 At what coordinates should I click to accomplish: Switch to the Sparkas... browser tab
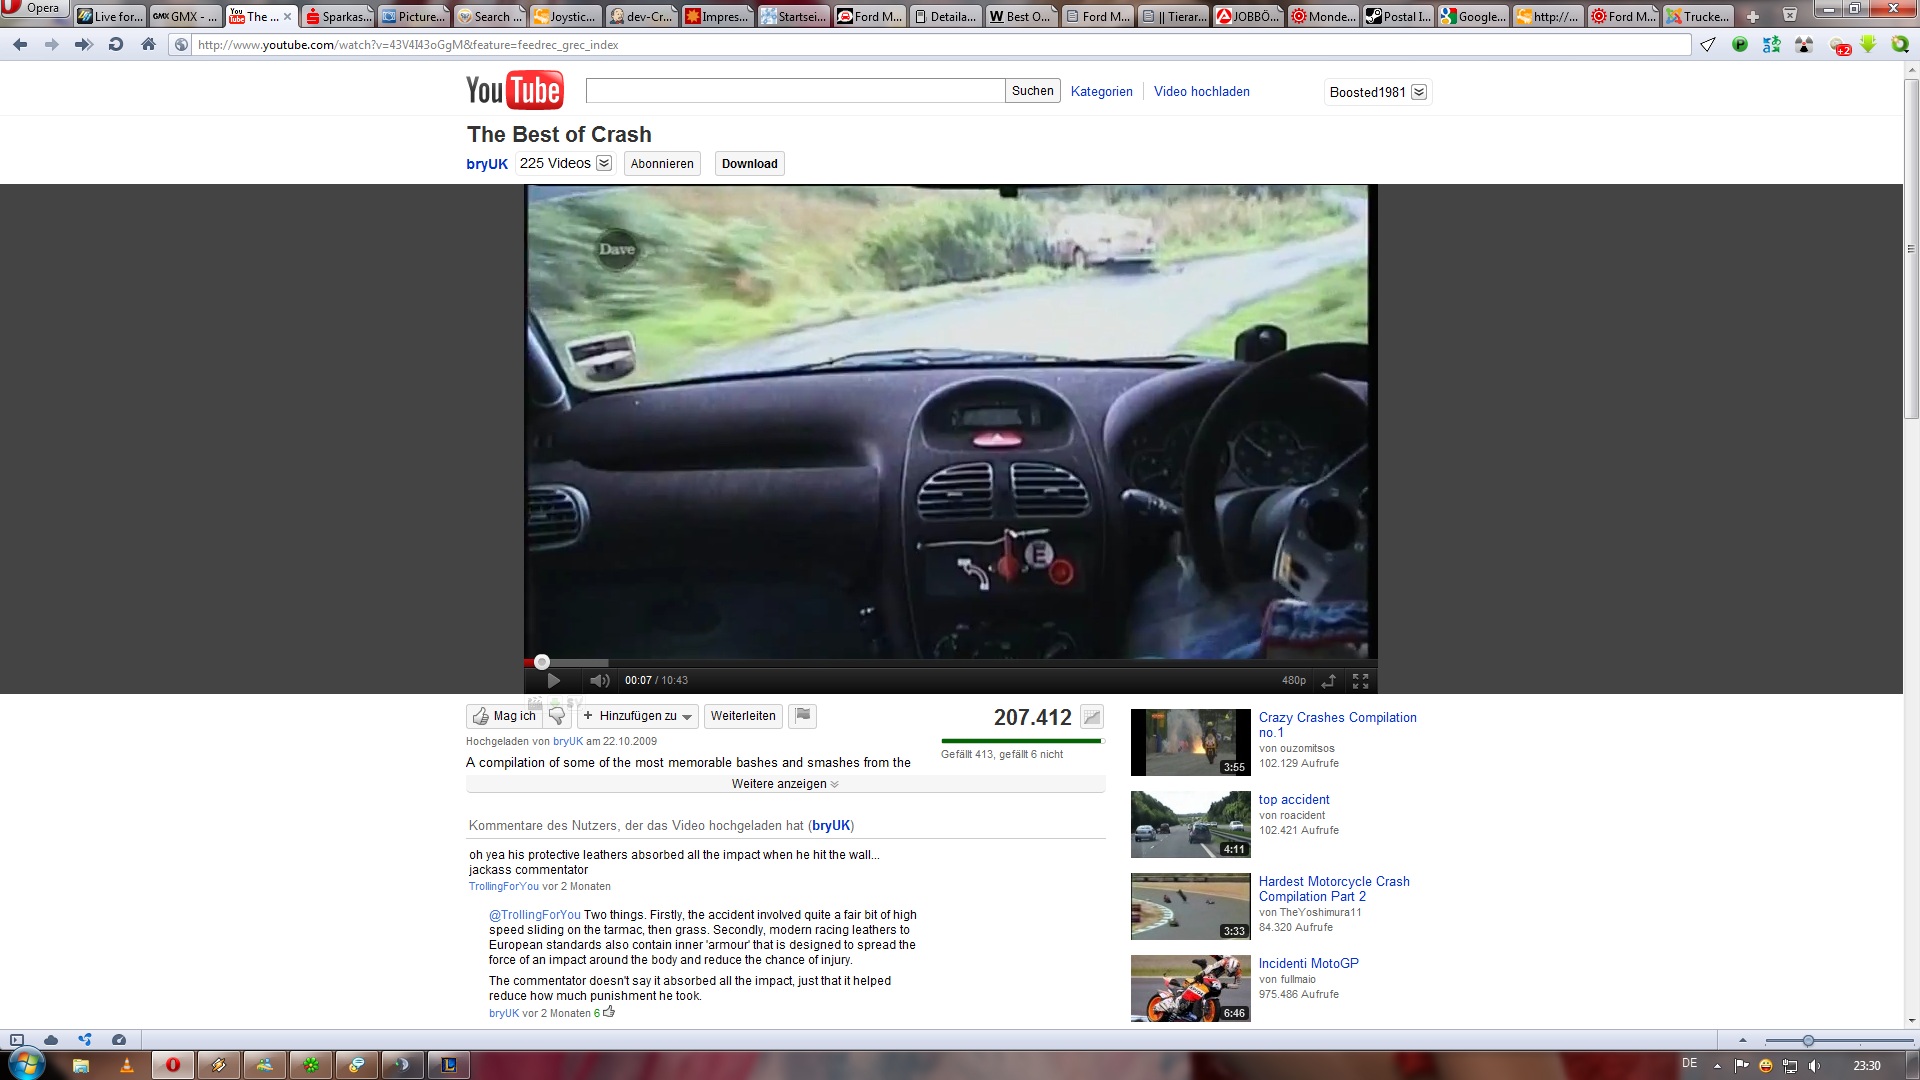pos(339,17)
